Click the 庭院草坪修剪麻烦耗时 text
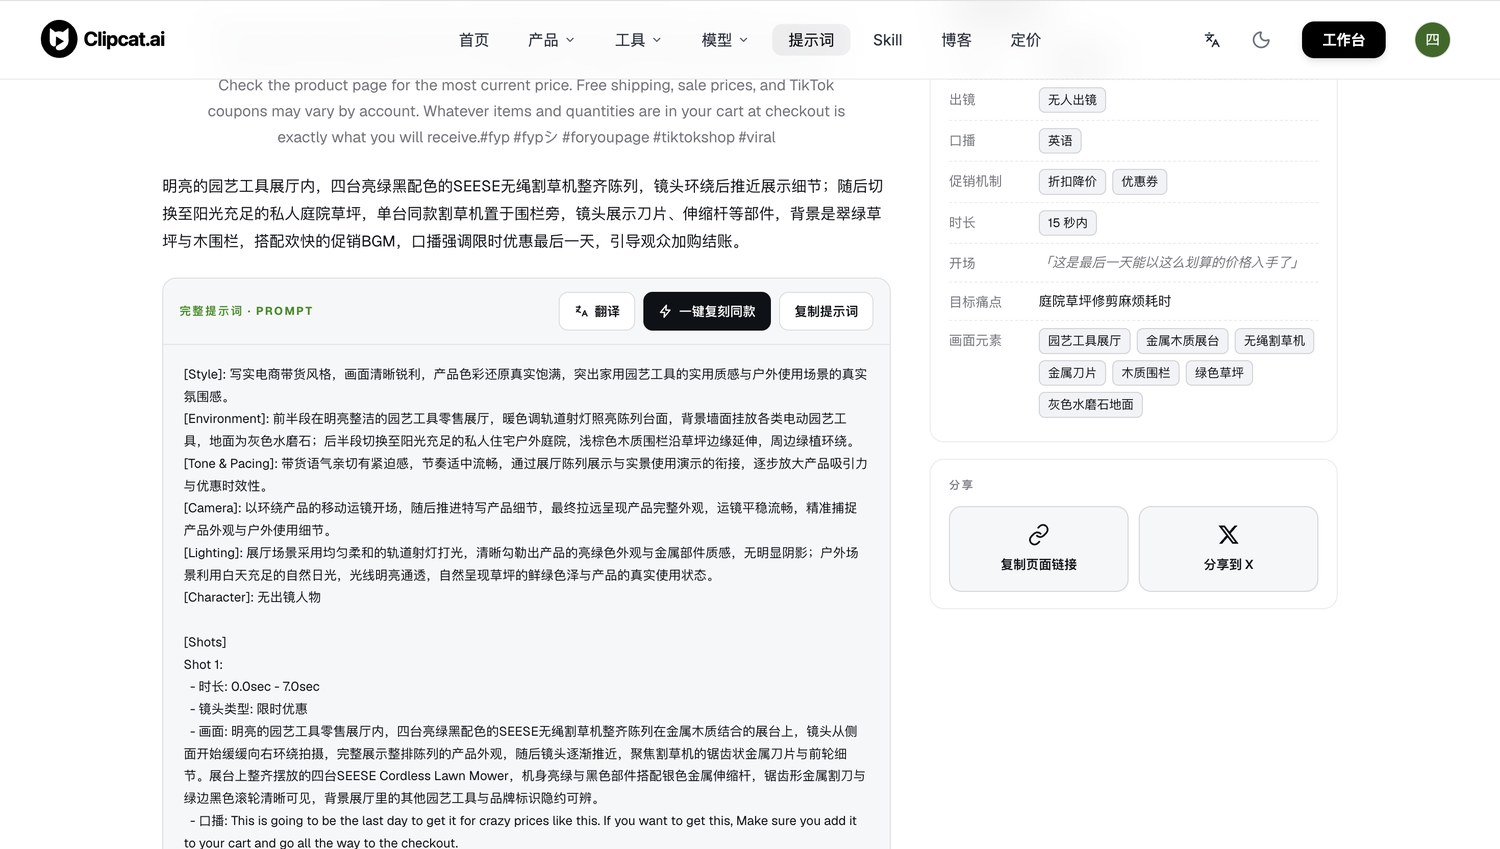Screen dimensions: 1500x849 pyautogui.click(x=1105, y=301)
